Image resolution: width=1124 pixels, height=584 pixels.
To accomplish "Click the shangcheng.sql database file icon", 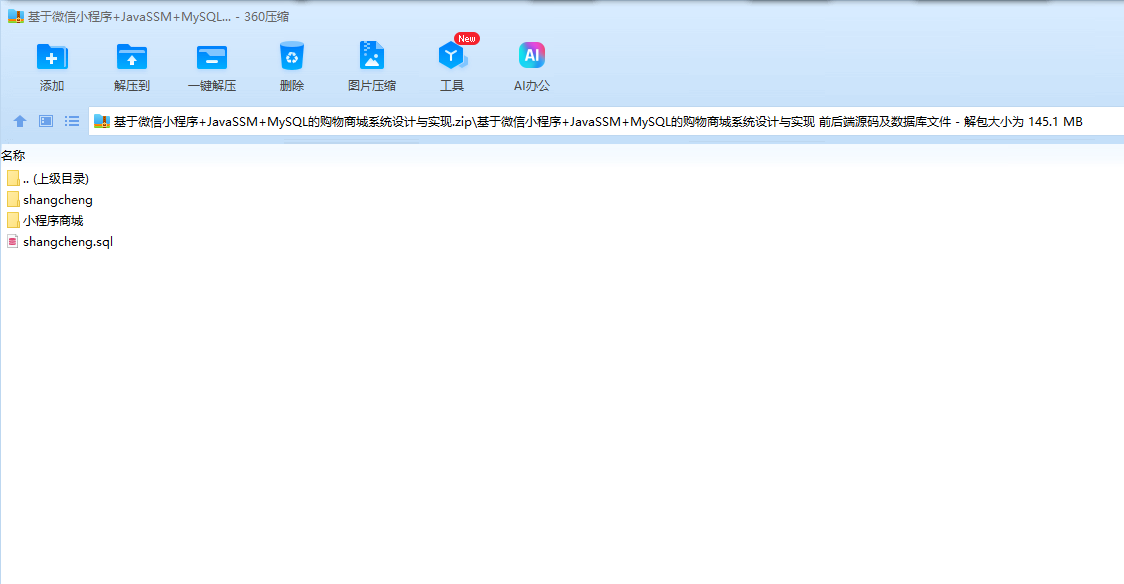I will (x=12, y=241).
